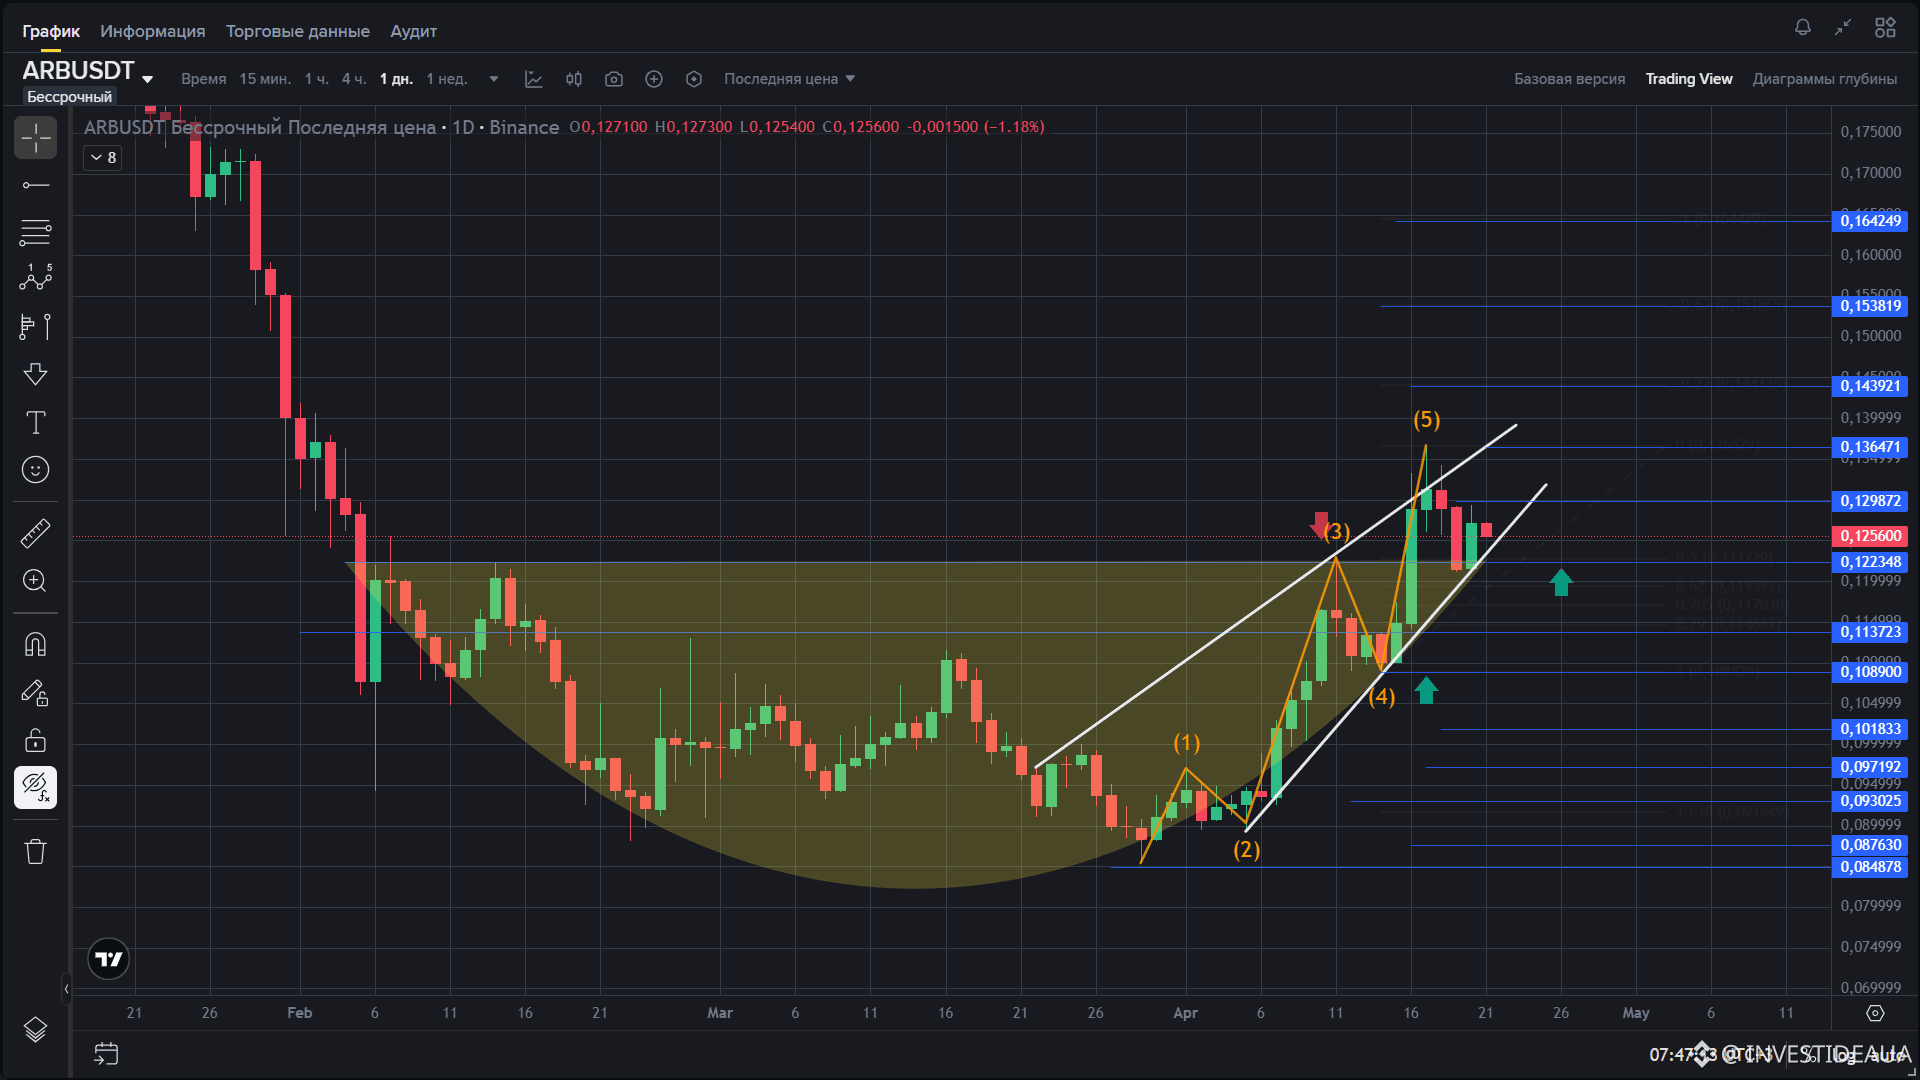
Task: Expand the ARBUSDT symbol dropdown
Action: coord(147,79)
